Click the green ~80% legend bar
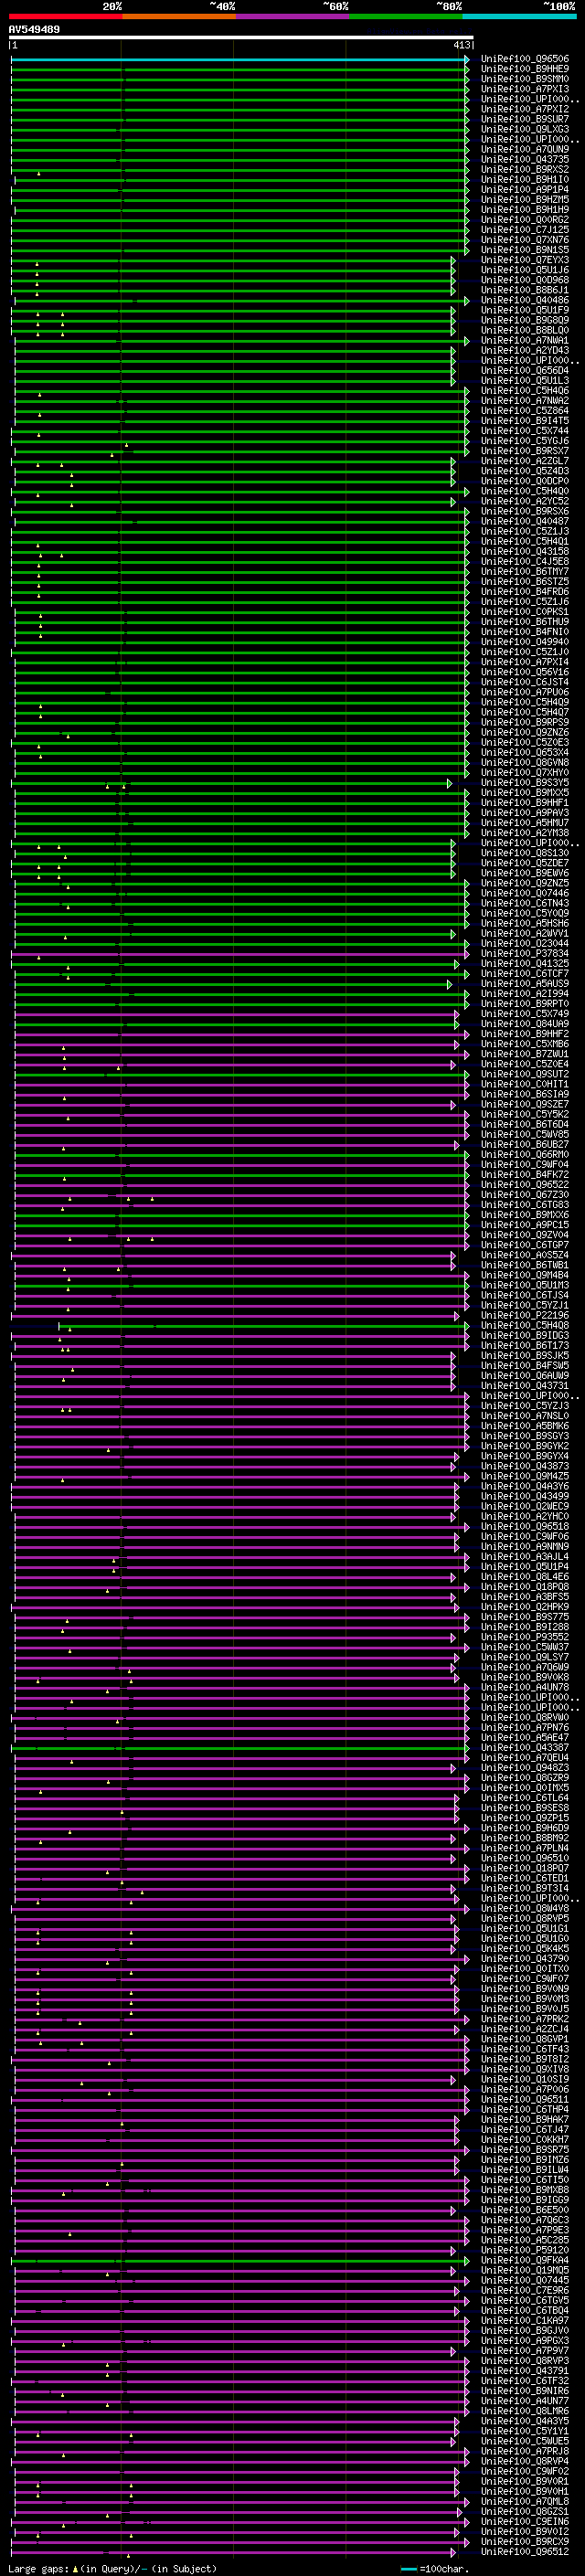585x2576 pixels. (x=406, y=17)
